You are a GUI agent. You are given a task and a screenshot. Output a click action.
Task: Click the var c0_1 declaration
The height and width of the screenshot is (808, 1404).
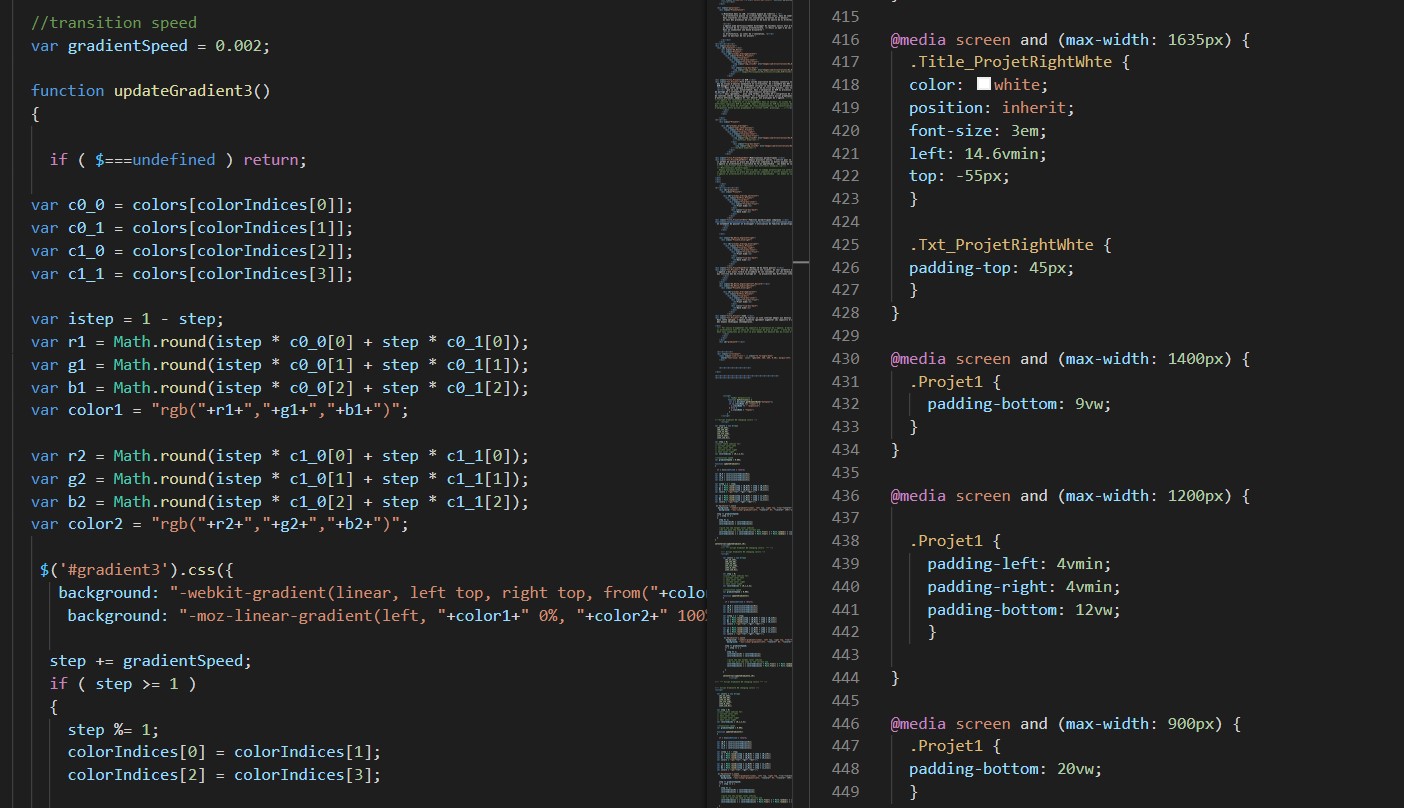[x=192, y=228]
